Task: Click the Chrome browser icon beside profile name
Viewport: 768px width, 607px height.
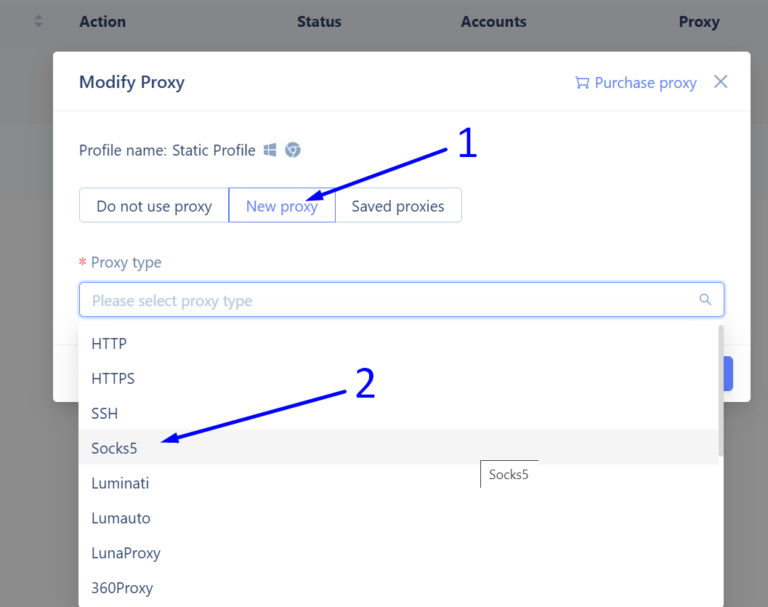Action: (293, 150)
